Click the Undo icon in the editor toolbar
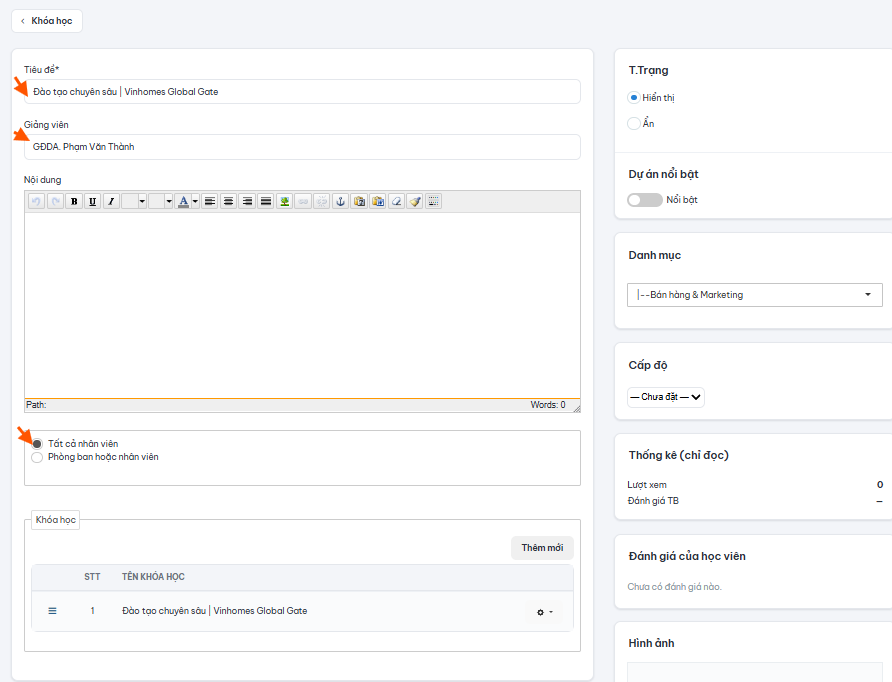Image resolution: width=892 pixels, height=682 pixels. (36, 201)
